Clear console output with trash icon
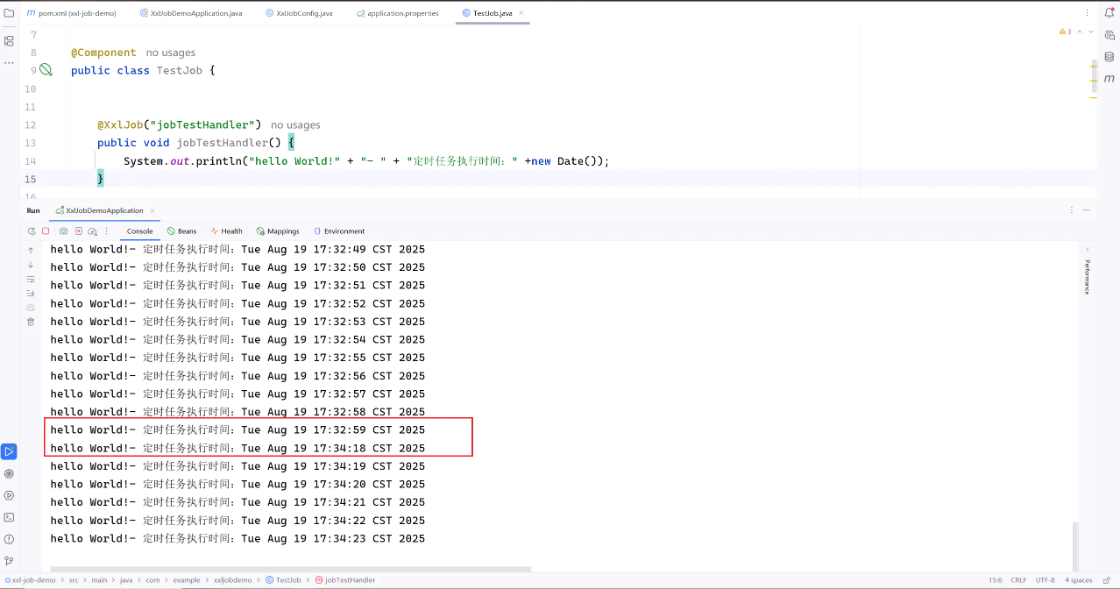The height and width of the screenshot is (589, 1120). tap(30, 322)
